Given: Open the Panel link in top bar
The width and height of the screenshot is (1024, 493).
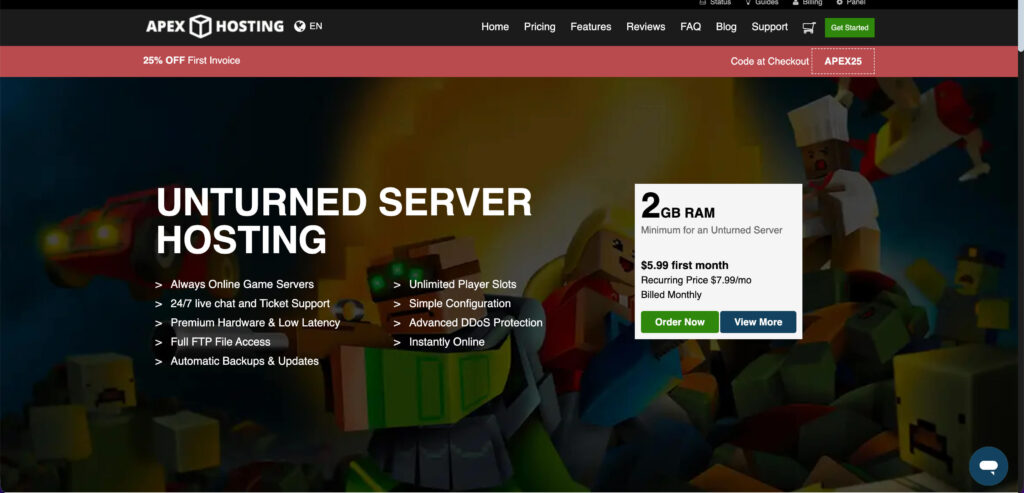Looking at the screenshot, I should point(851,3).
